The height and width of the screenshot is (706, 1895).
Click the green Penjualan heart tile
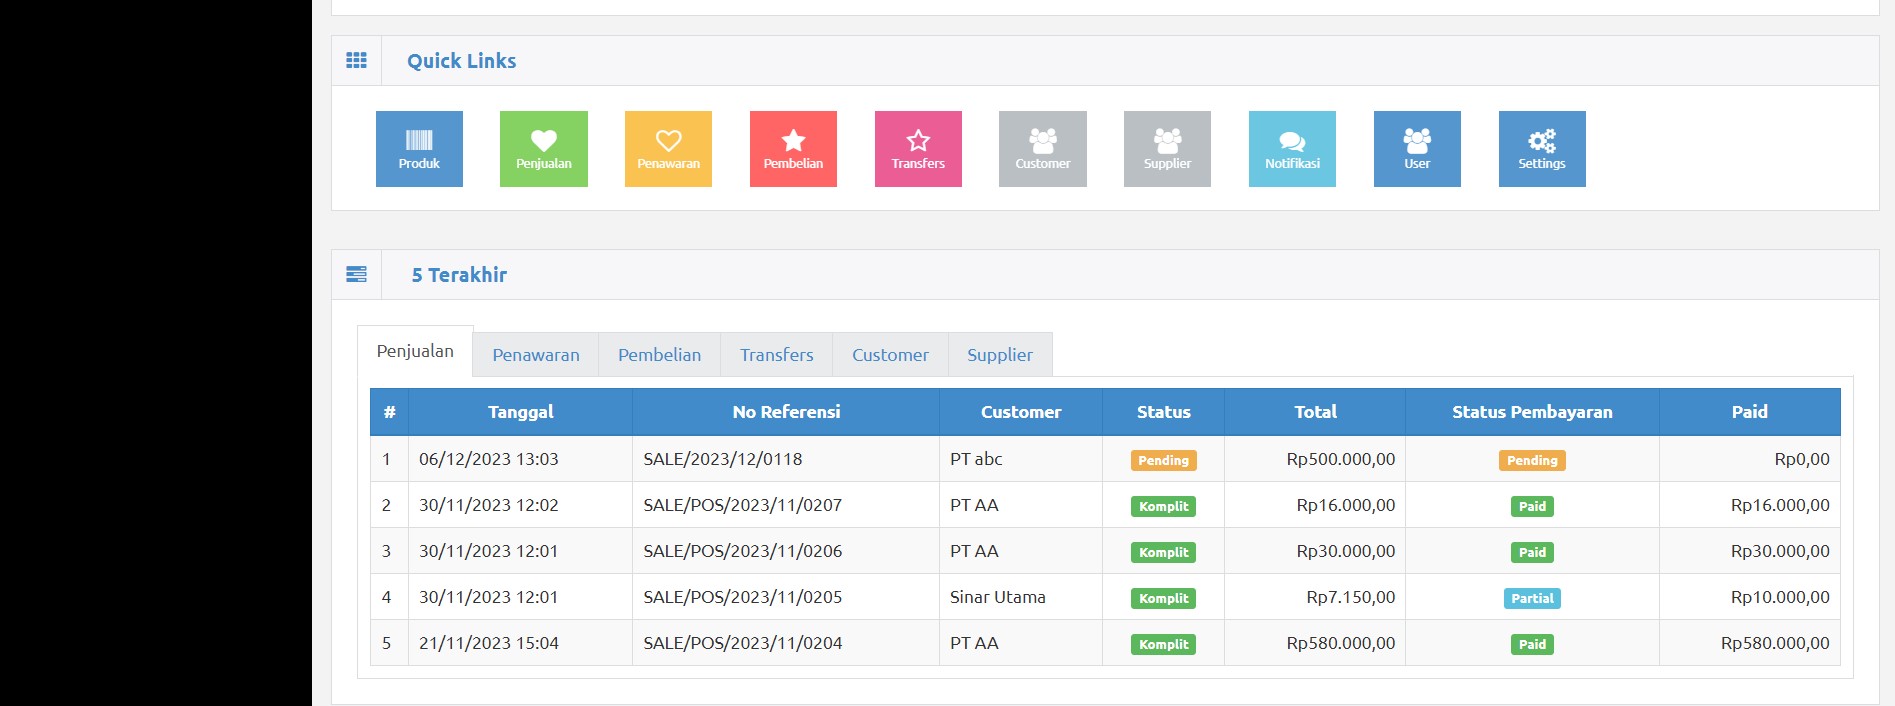543,149
